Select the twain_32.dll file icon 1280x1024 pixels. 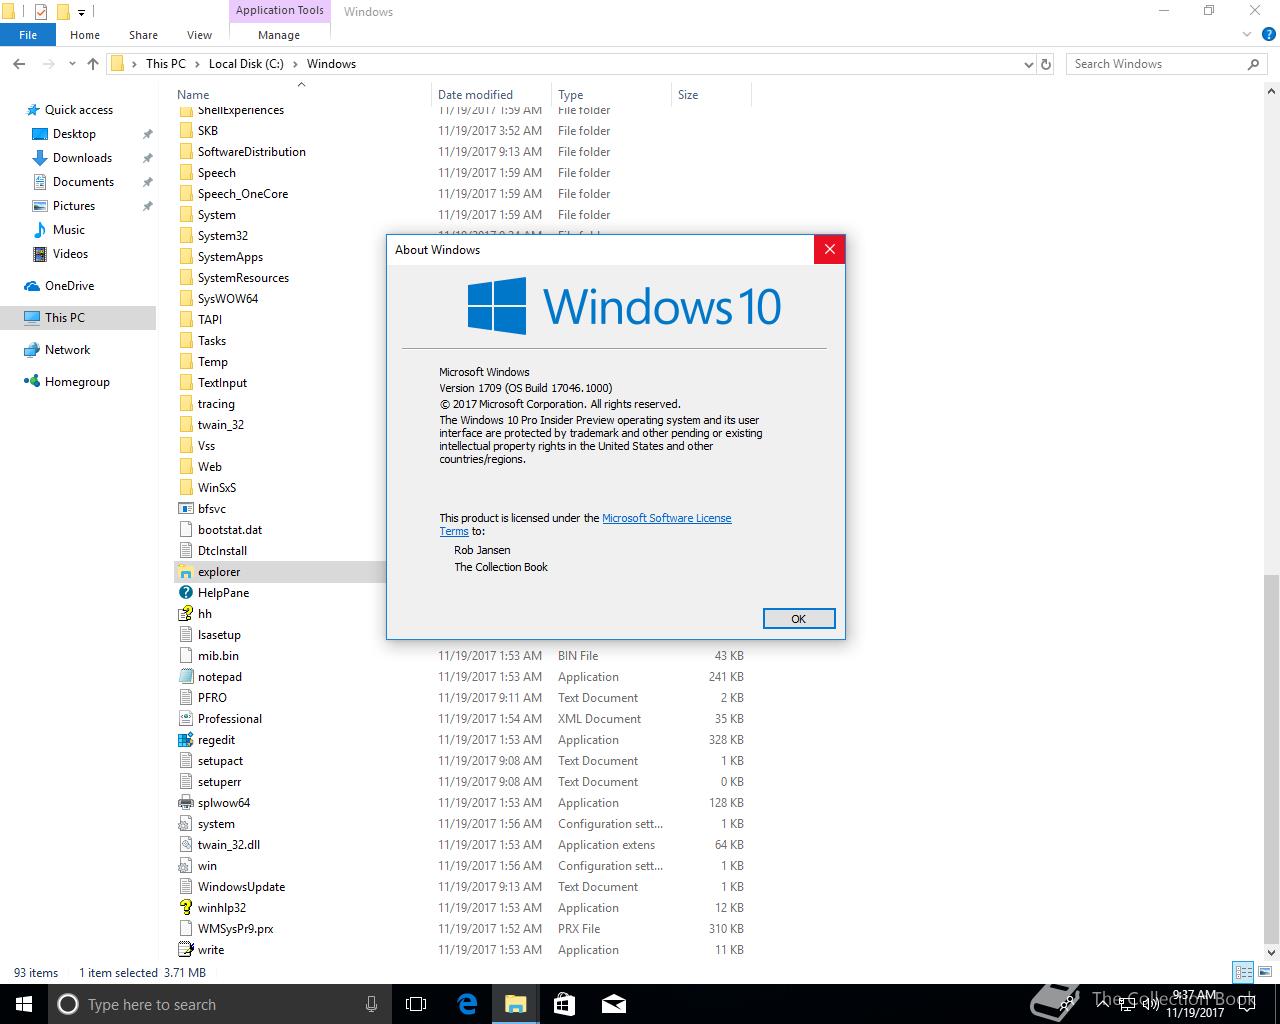(x=185, y=845)
